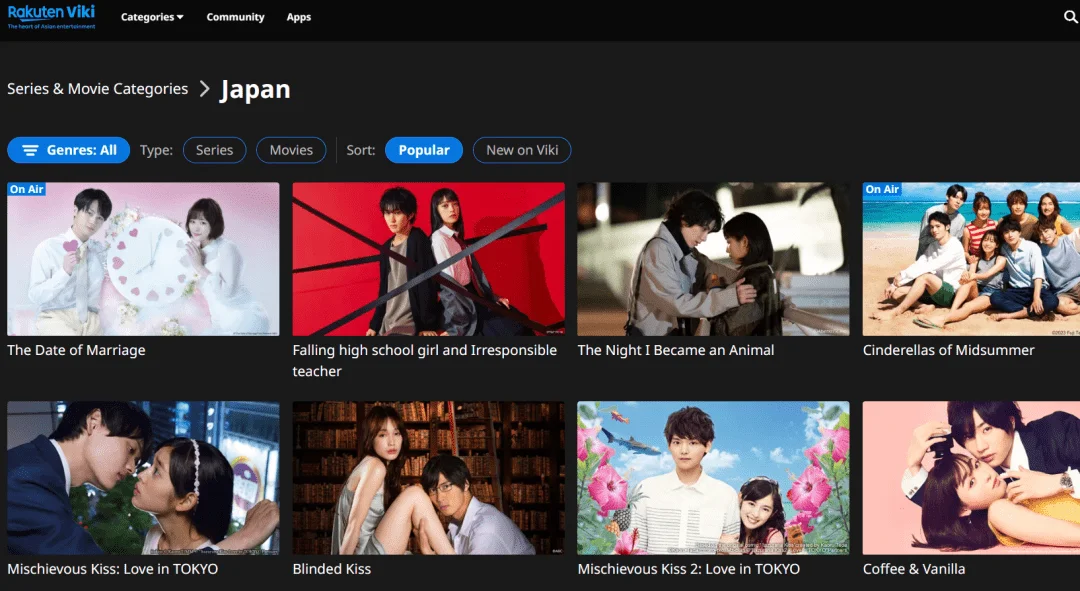Click On Air badge on Cinderellas of Midsummer

882,189
